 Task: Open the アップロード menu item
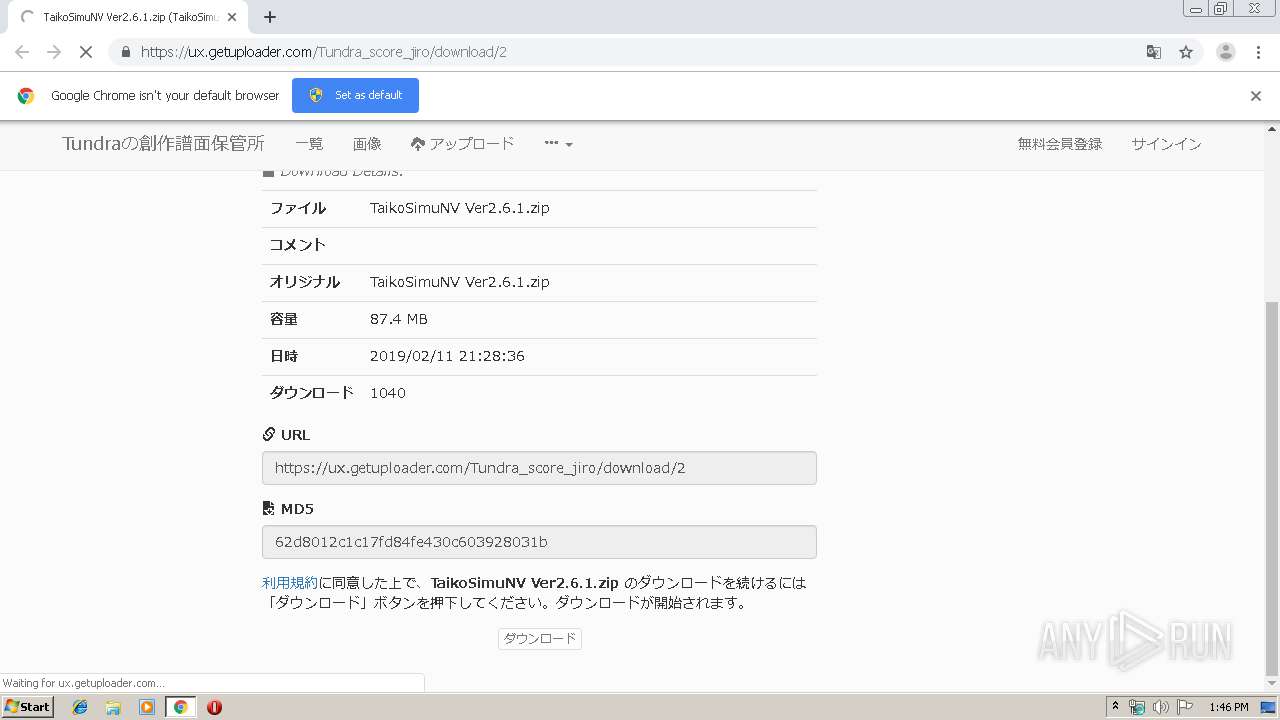(462, 144)
